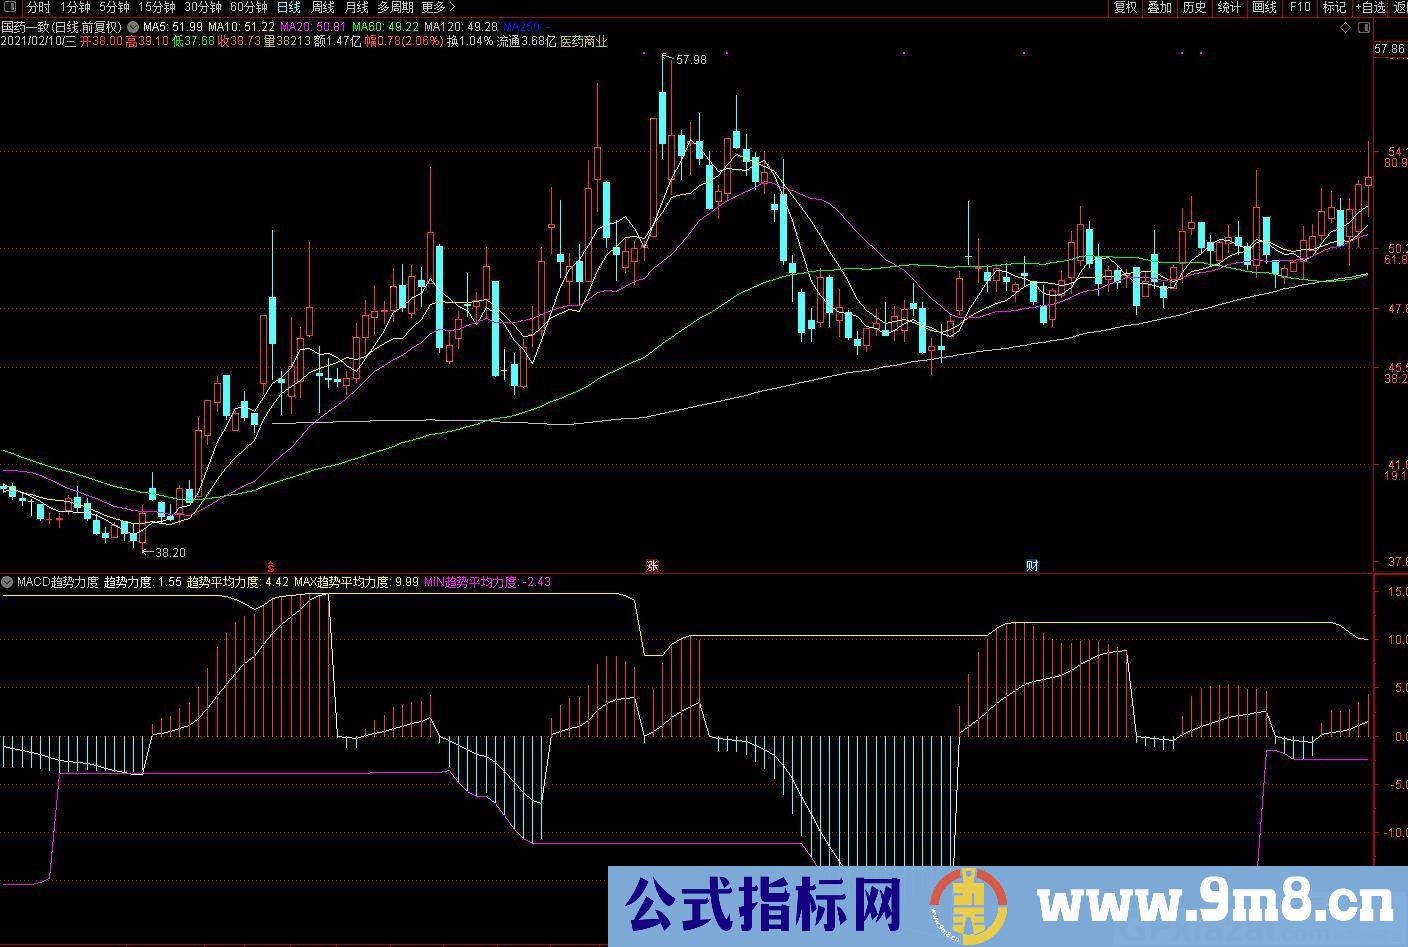Click the 开38.00 open price
Viewport: 1408px width, 947px height.
[x=102, y=42]
